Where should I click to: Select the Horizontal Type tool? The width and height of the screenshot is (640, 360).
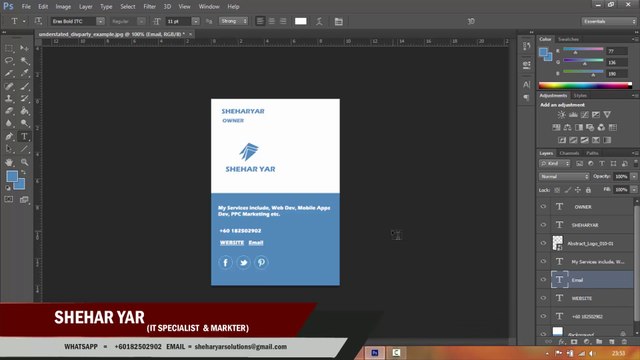click(x=24, y=136)
